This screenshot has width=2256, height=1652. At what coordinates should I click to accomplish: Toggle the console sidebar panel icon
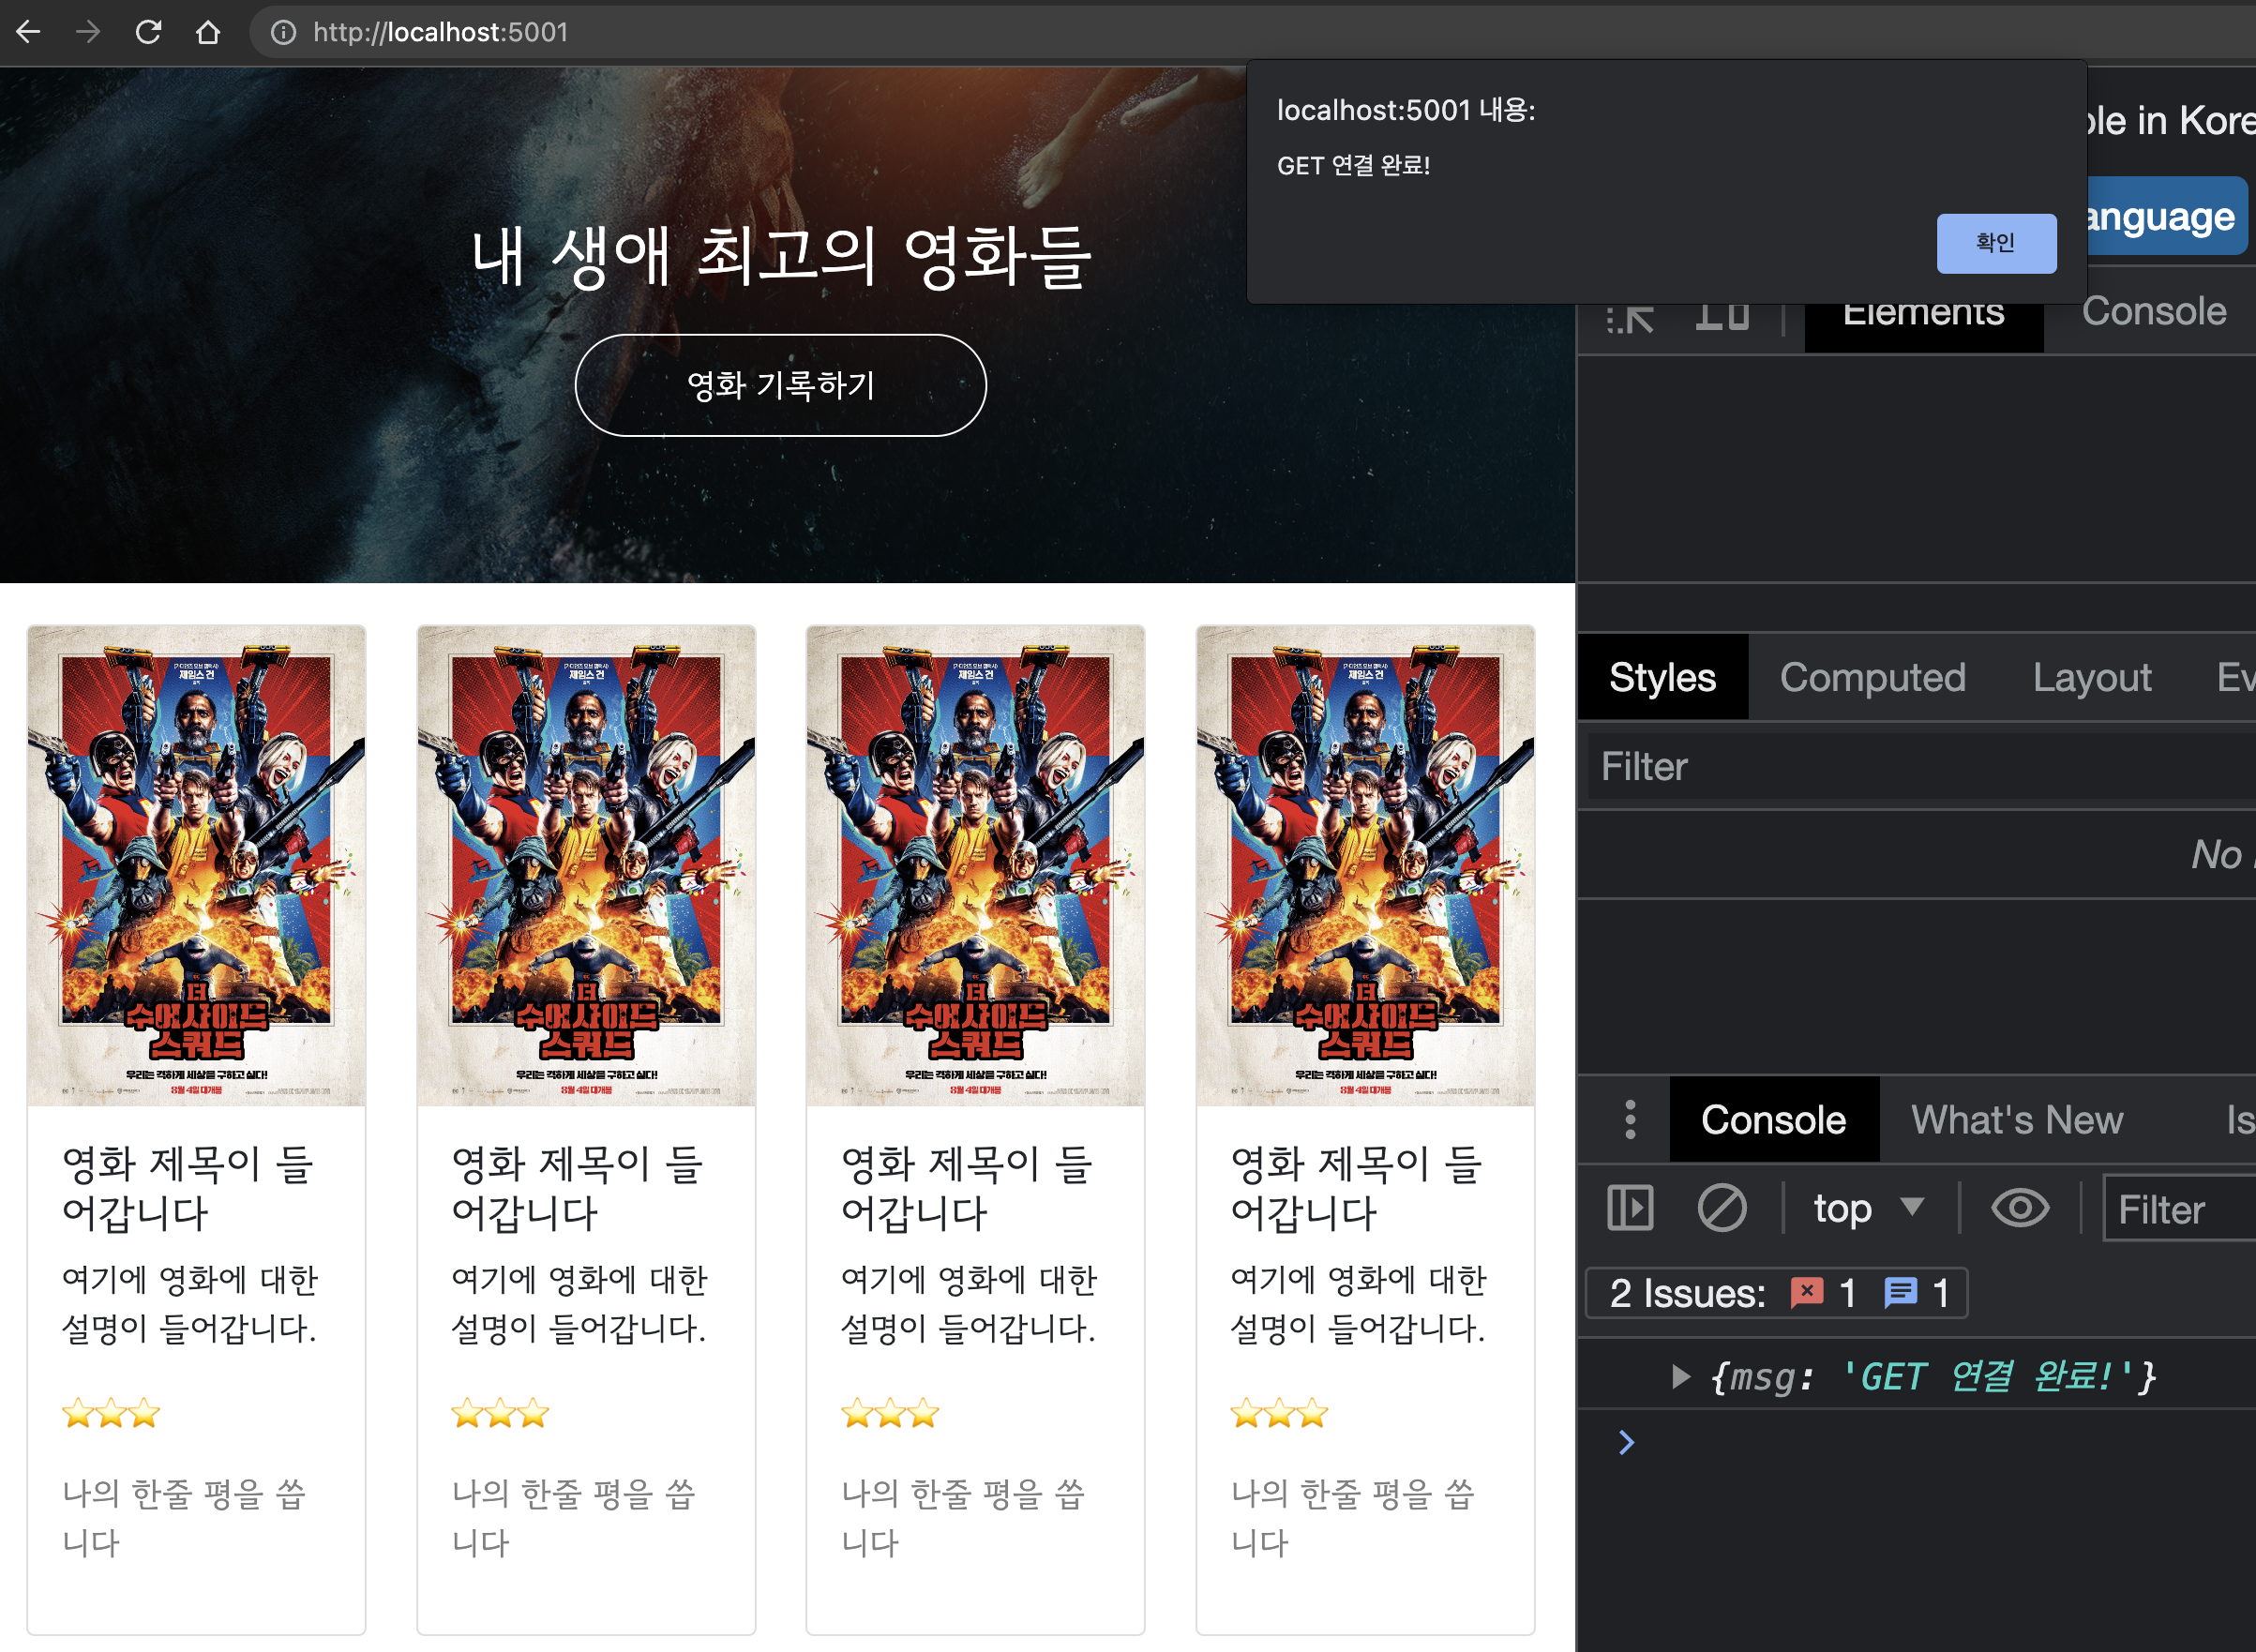[x=1630, y=1208]
